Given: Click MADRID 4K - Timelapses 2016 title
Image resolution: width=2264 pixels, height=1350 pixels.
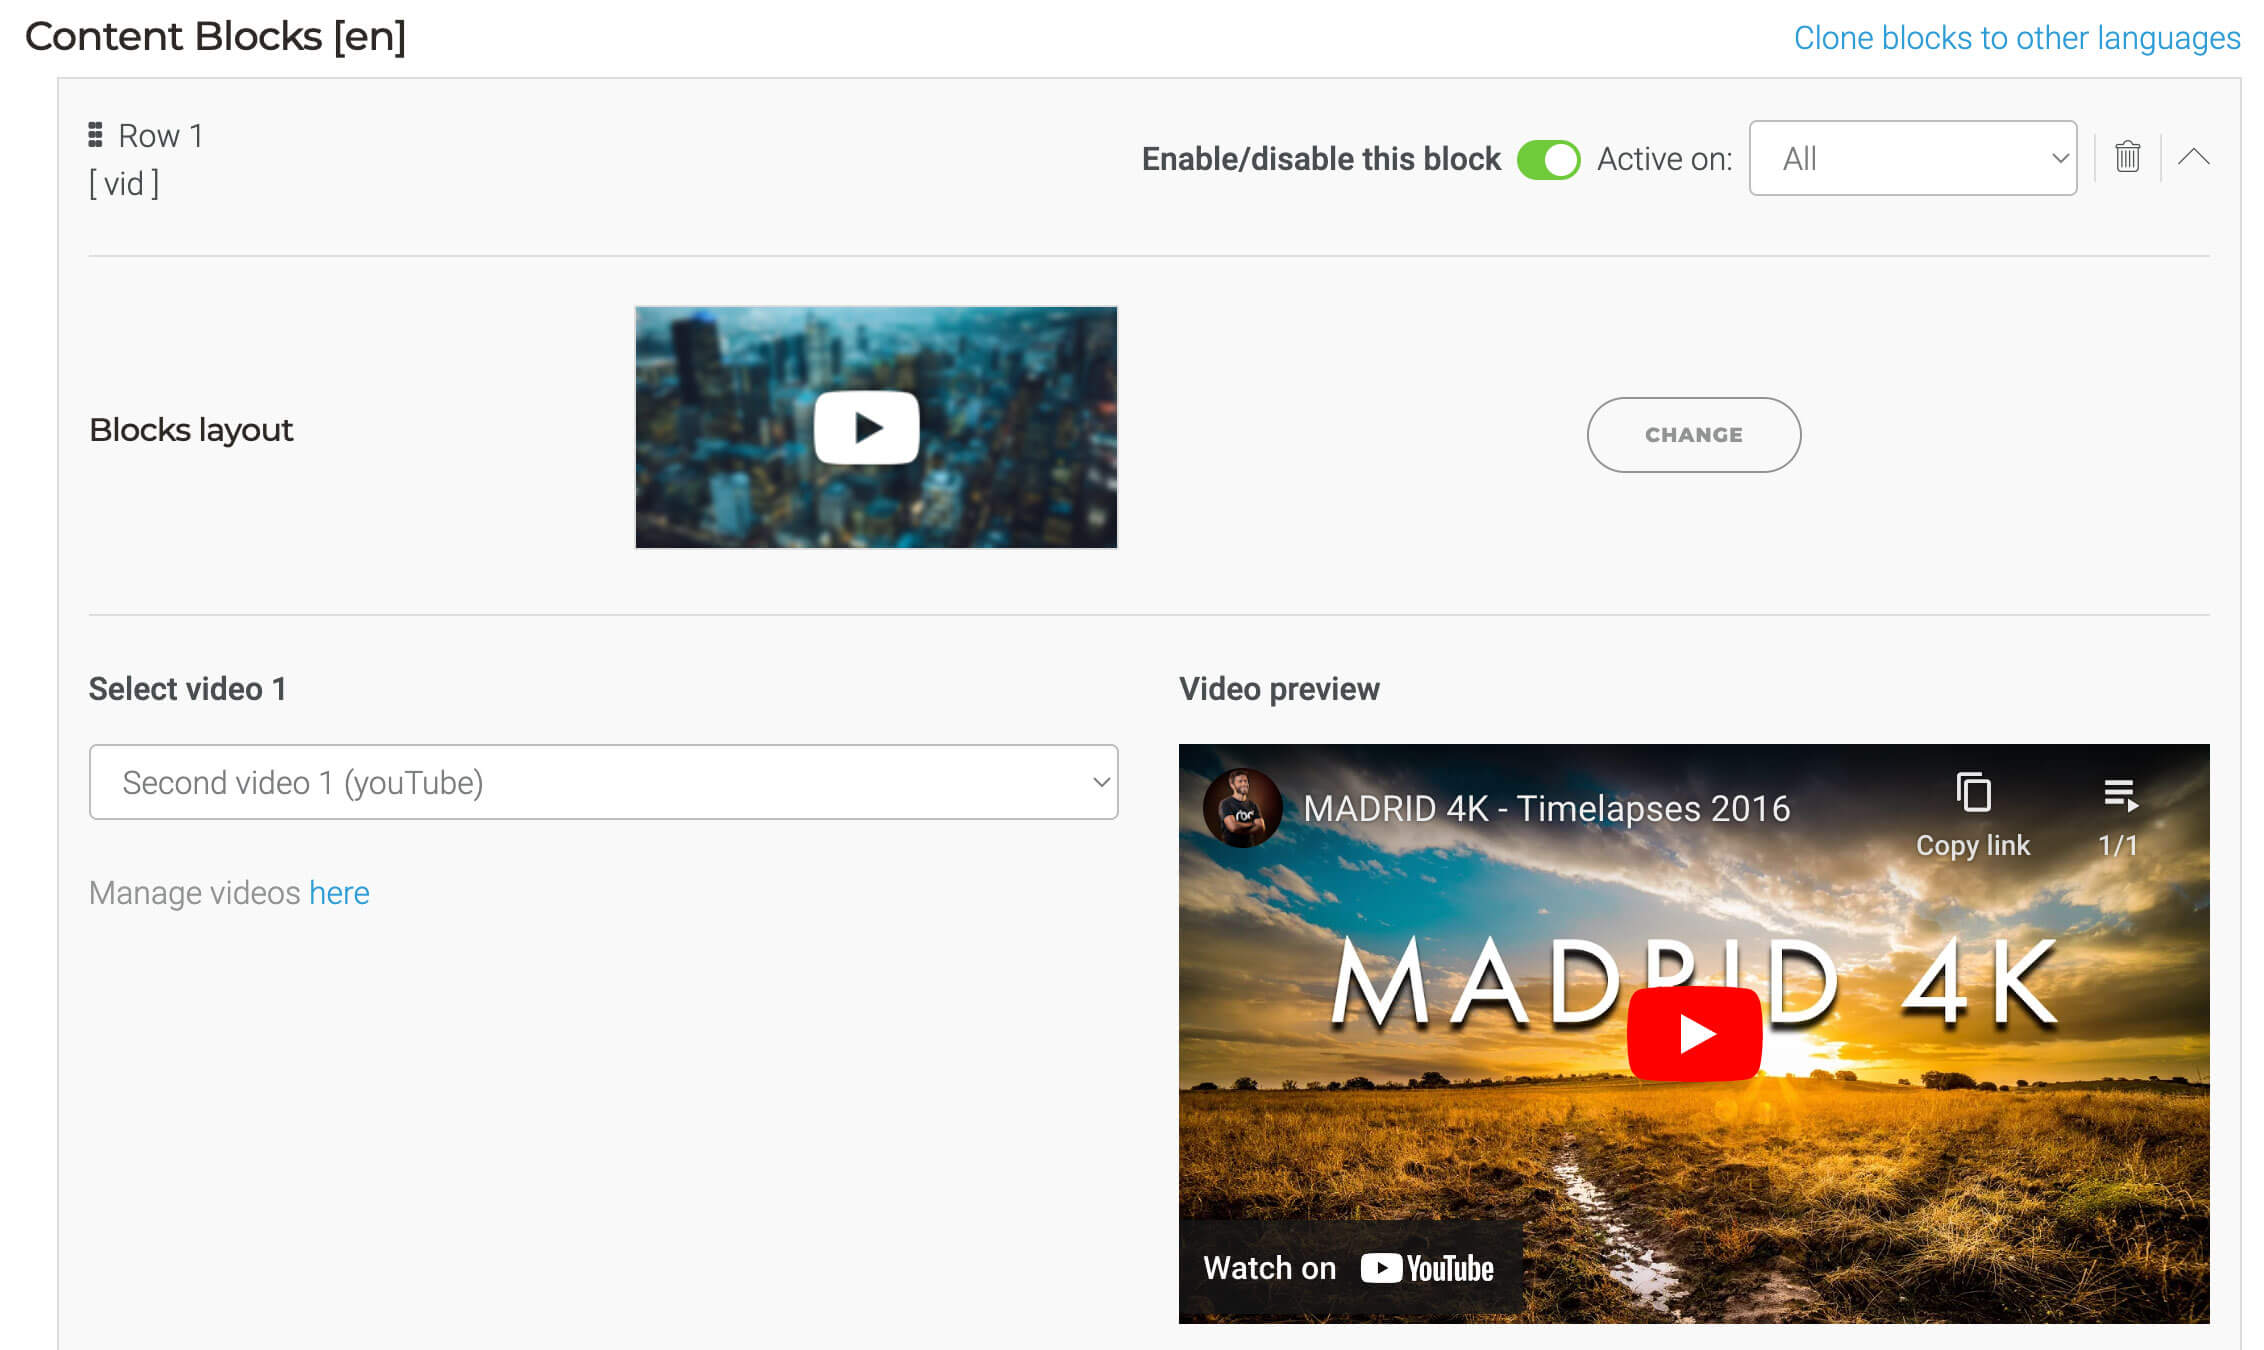Looking at the screenshot, I should tap(1546, 808).
